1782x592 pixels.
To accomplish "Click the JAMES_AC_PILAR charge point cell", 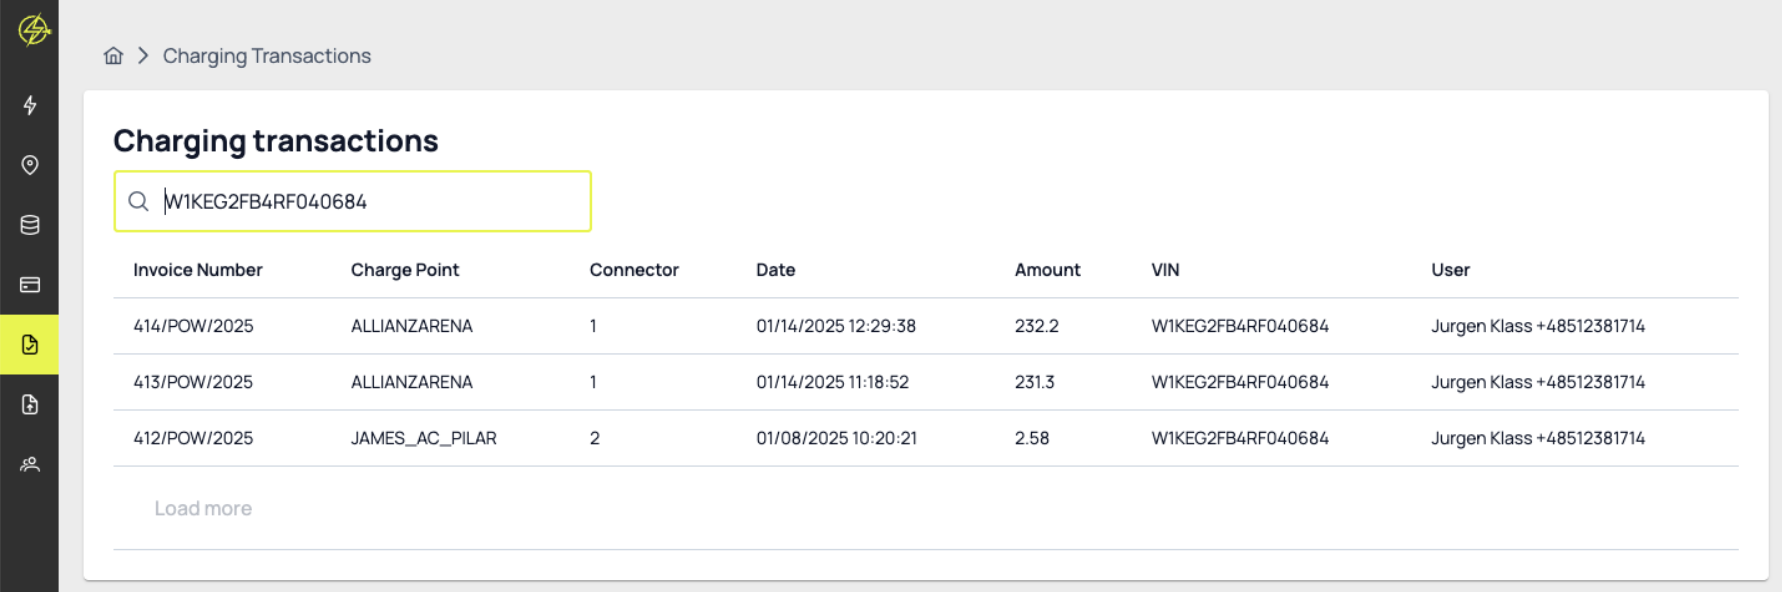I will (x=423, y=438).
